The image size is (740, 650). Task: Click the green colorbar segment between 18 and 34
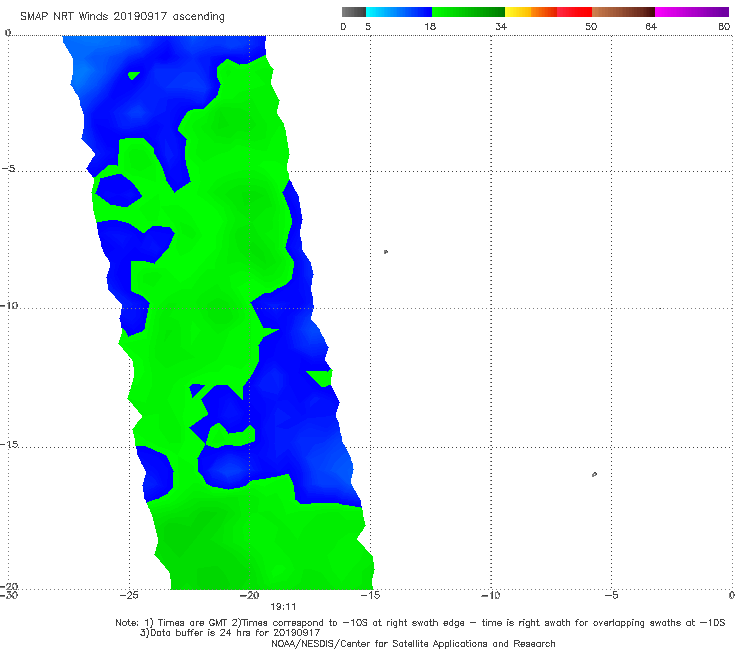[x=468, y=12]
